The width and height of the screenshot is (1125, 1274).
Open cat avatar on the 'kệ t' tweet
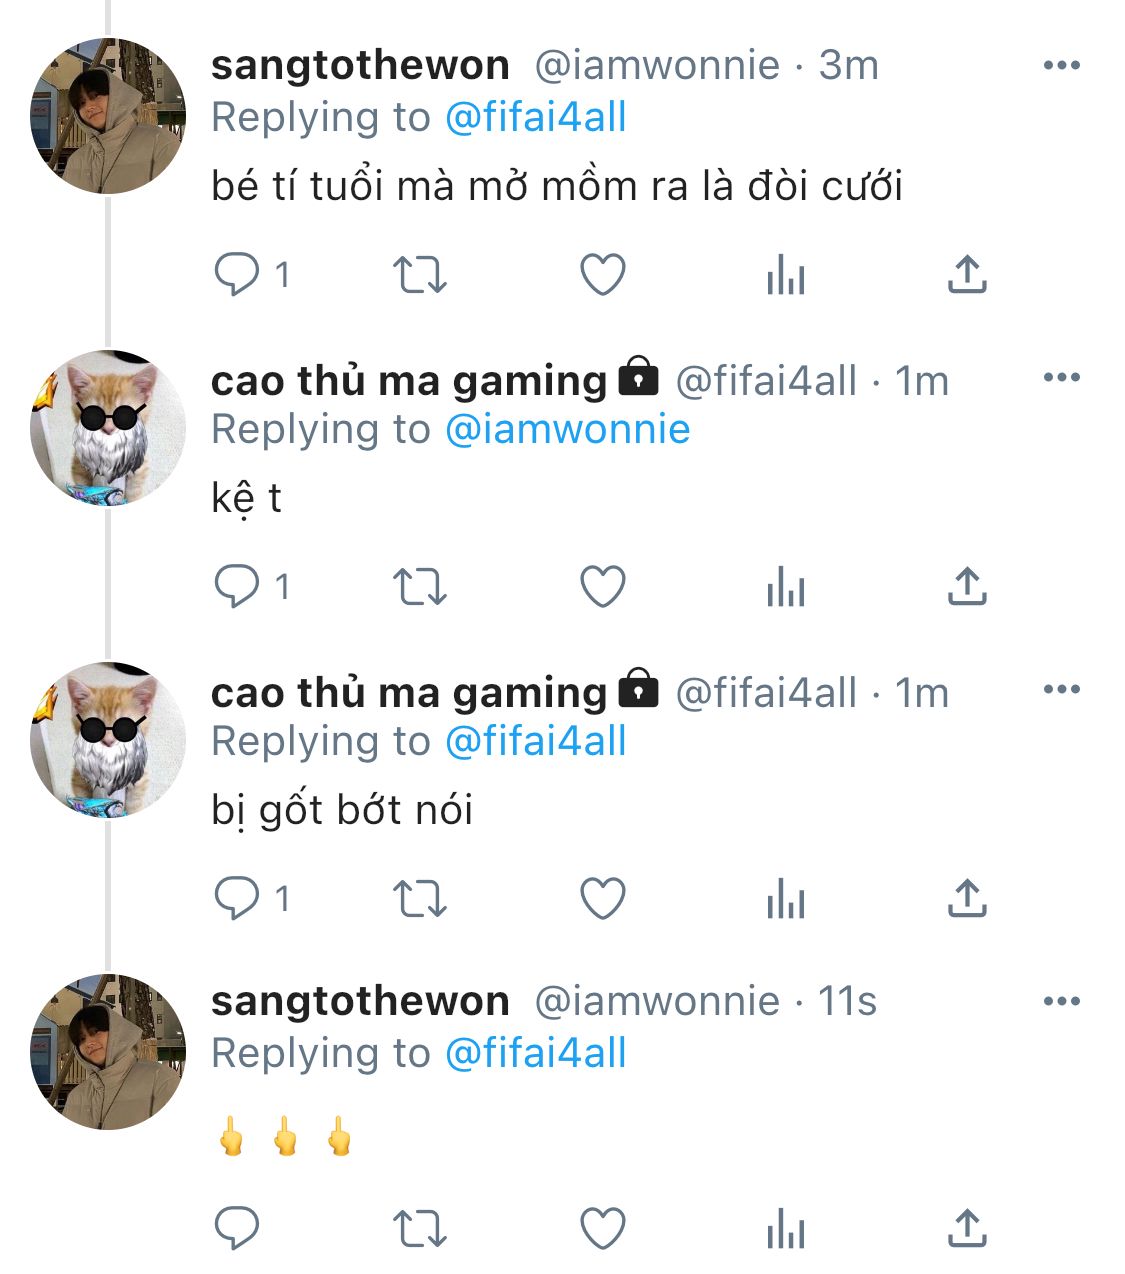[x=108, y=428]
